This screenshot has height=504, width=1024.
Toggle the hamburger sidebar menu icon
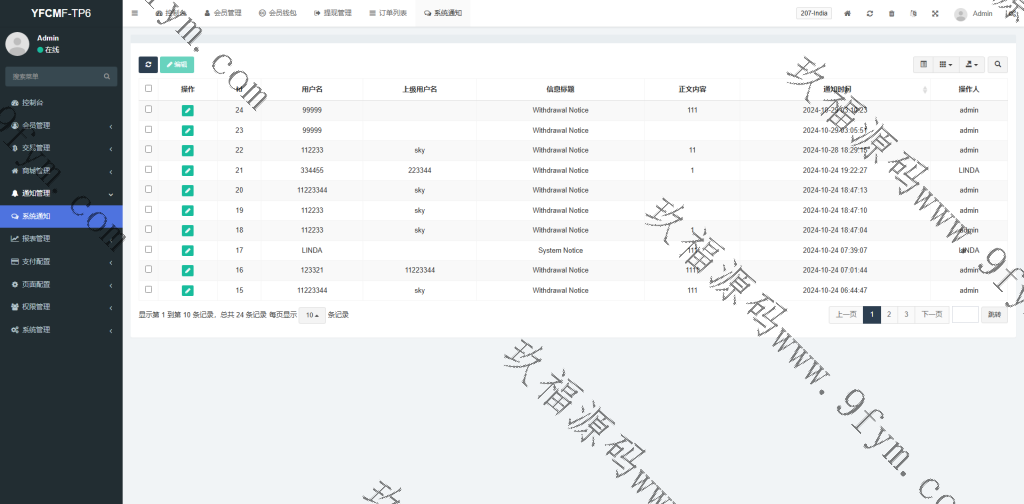(x=135, y=13)
